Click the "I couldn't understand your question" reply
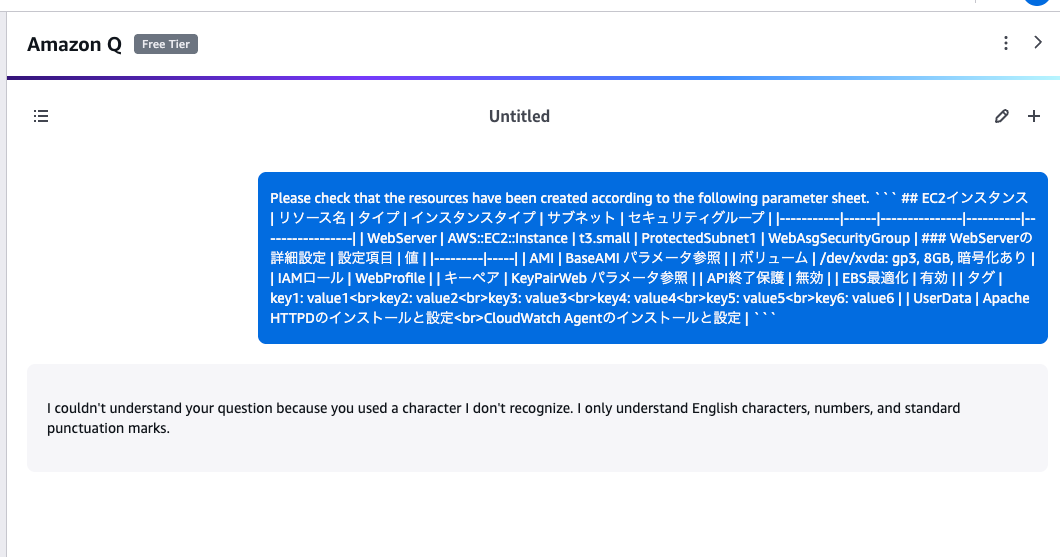Image resolution: width=1060 pixels, height=557 pixels. coord(537,418)
